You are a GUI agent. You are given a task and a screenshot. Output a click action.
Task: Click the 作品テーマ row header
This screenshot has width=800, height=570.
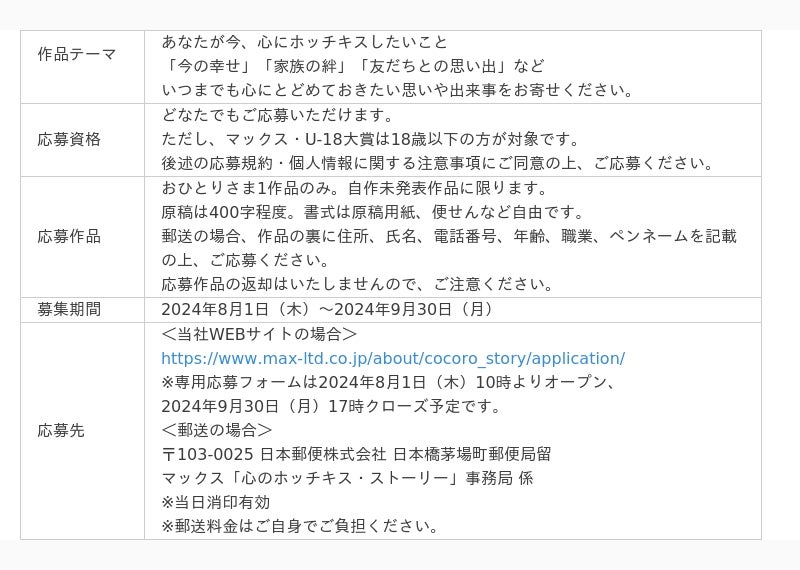(x=77, y=54)
